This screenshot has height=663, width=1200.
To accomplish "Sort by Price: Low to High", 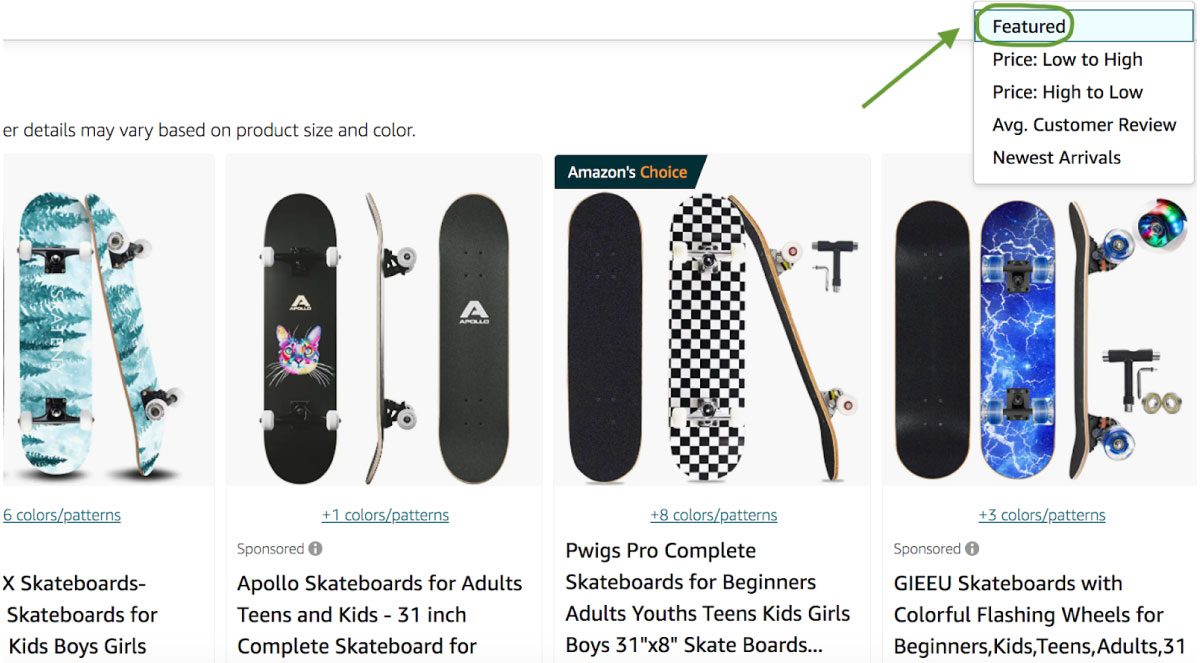I will (x=1067, y=60).
